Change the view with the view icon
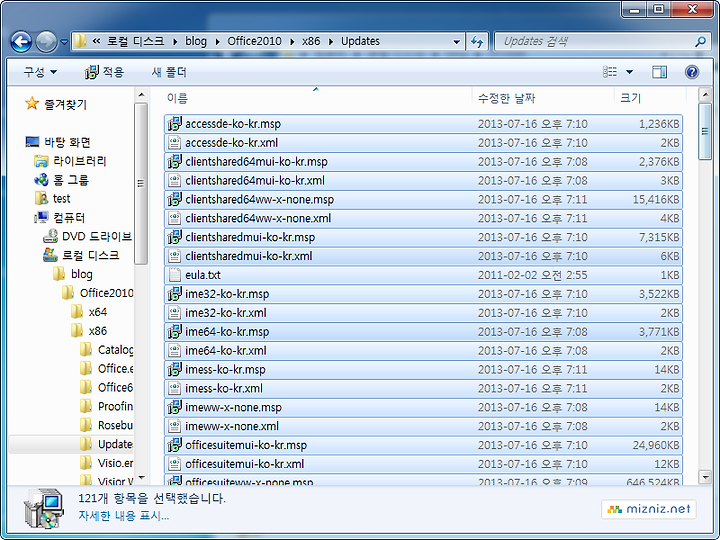 [610, 72]
